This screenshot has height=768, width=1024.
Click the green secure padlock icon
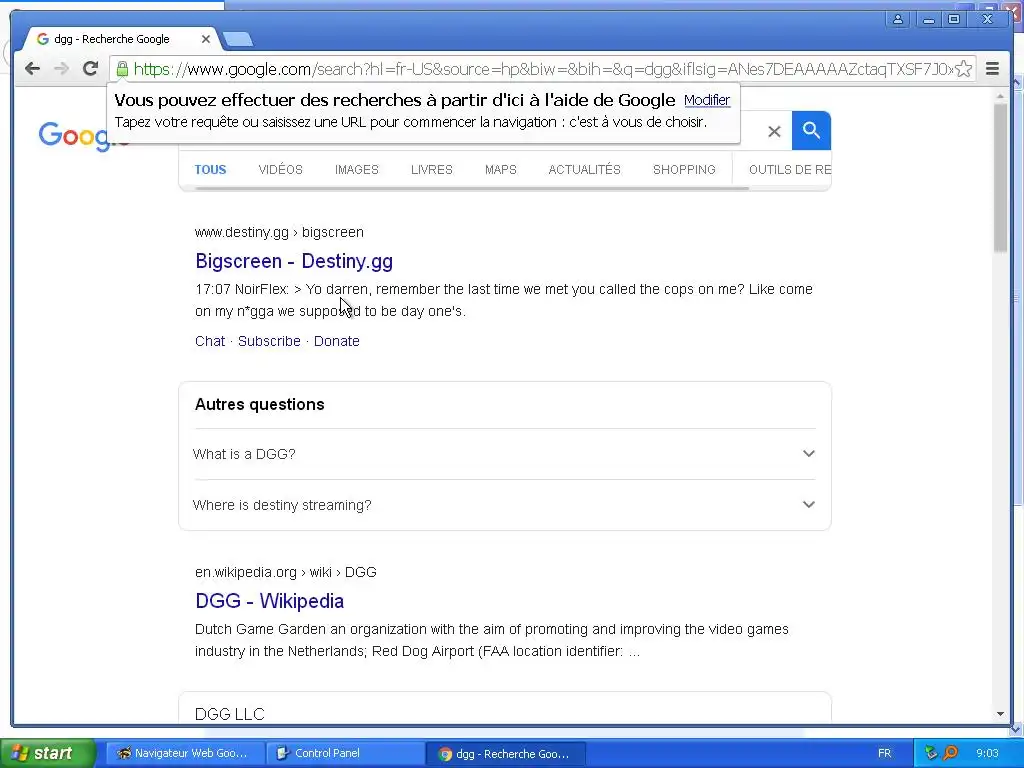click(122, 69)
